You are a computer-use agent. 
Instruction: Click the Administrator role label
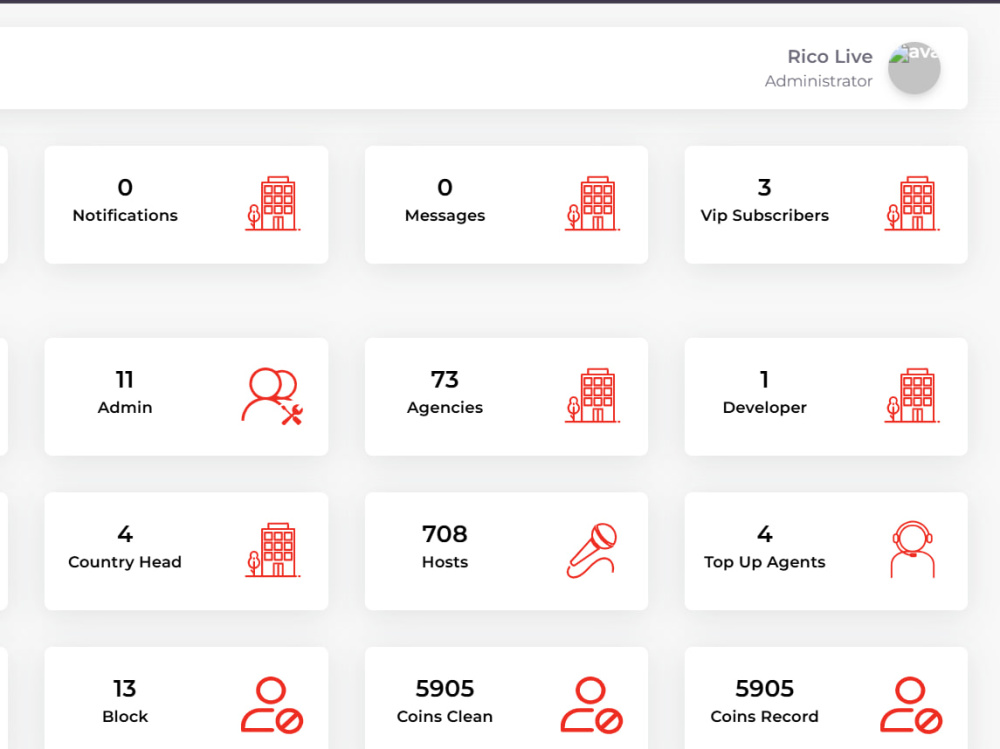[819, 81]
